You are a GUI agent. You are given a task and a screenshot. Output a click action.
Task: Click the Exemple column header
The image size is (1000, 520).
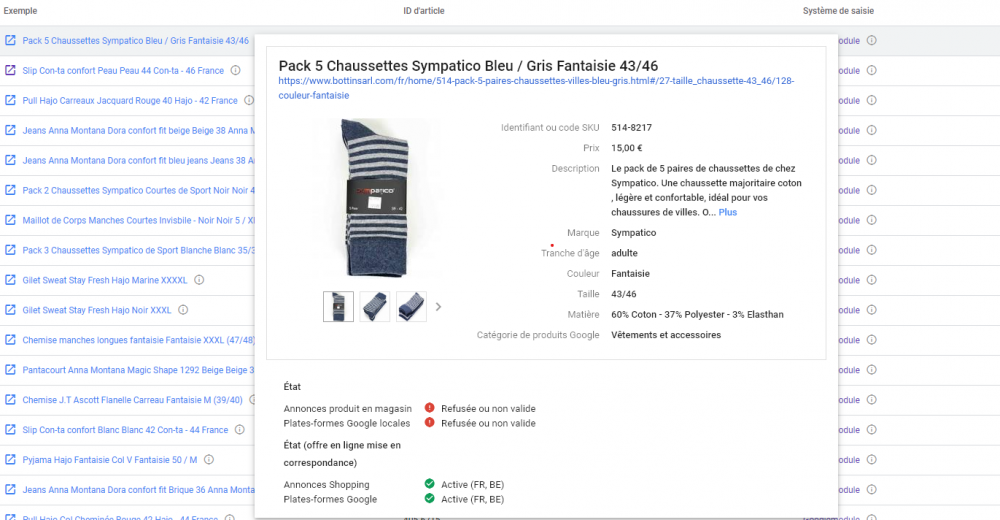click(20, 11)
